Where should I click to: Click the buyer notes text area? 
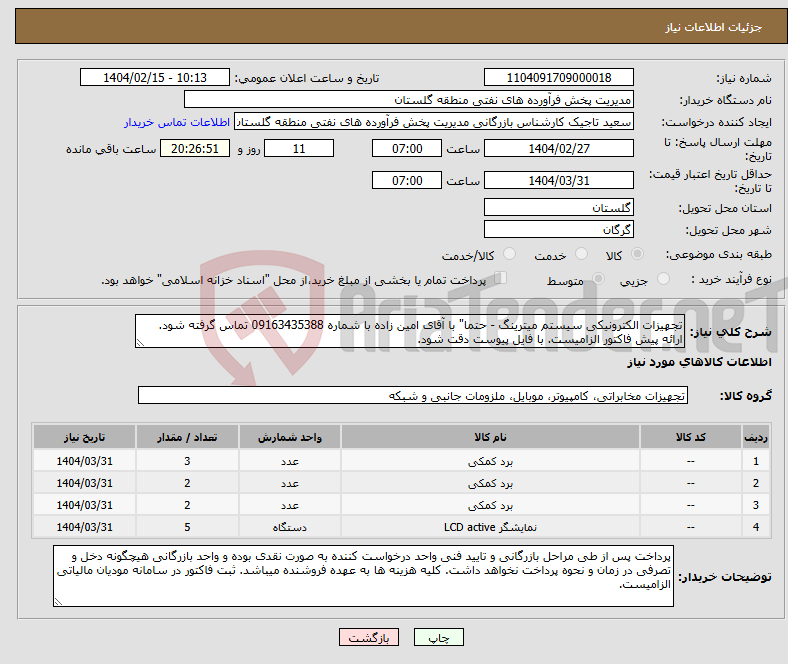point(363,576)
